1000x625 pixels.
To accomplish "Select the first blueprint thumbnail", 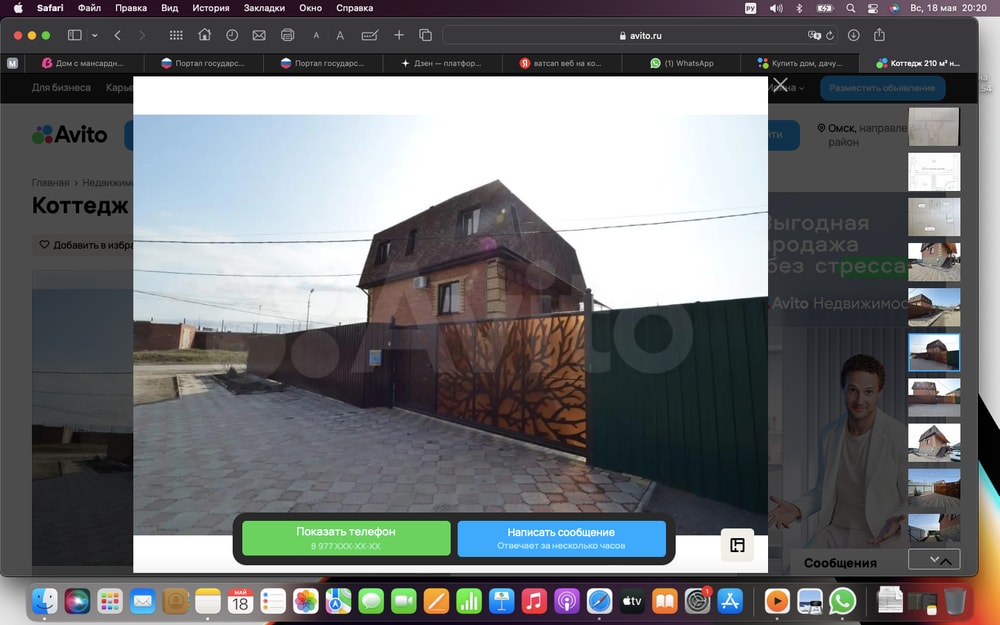I will [x=933, y=126].
